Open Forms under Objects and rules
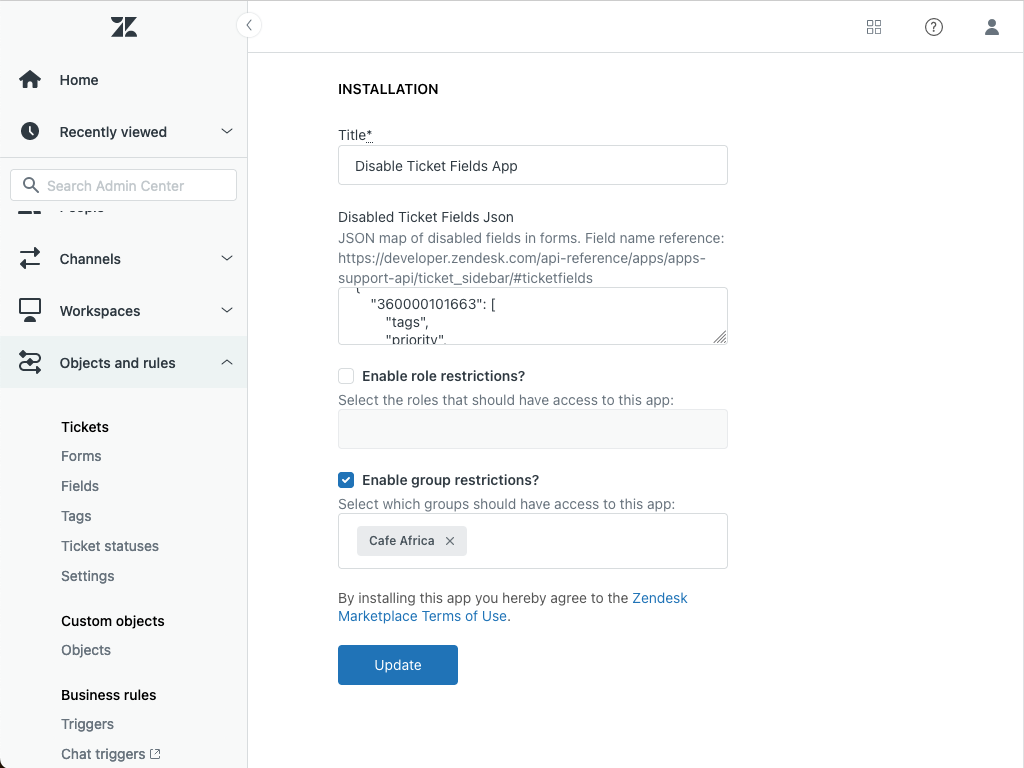Screen dimensions: 1024x768 [81, 456]
